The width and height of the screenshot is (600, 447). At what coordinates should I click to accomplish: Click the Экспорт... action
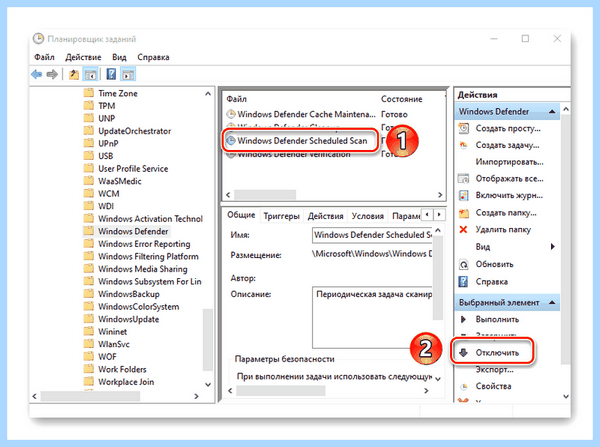pos(494,369)
